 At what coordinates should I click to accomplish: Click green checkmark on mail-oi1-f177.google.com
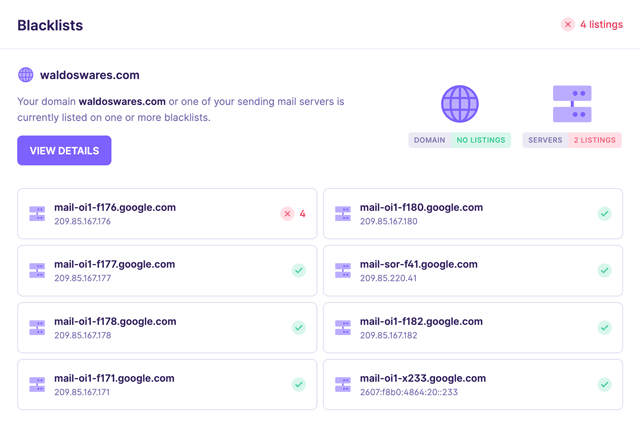(298, 270)
